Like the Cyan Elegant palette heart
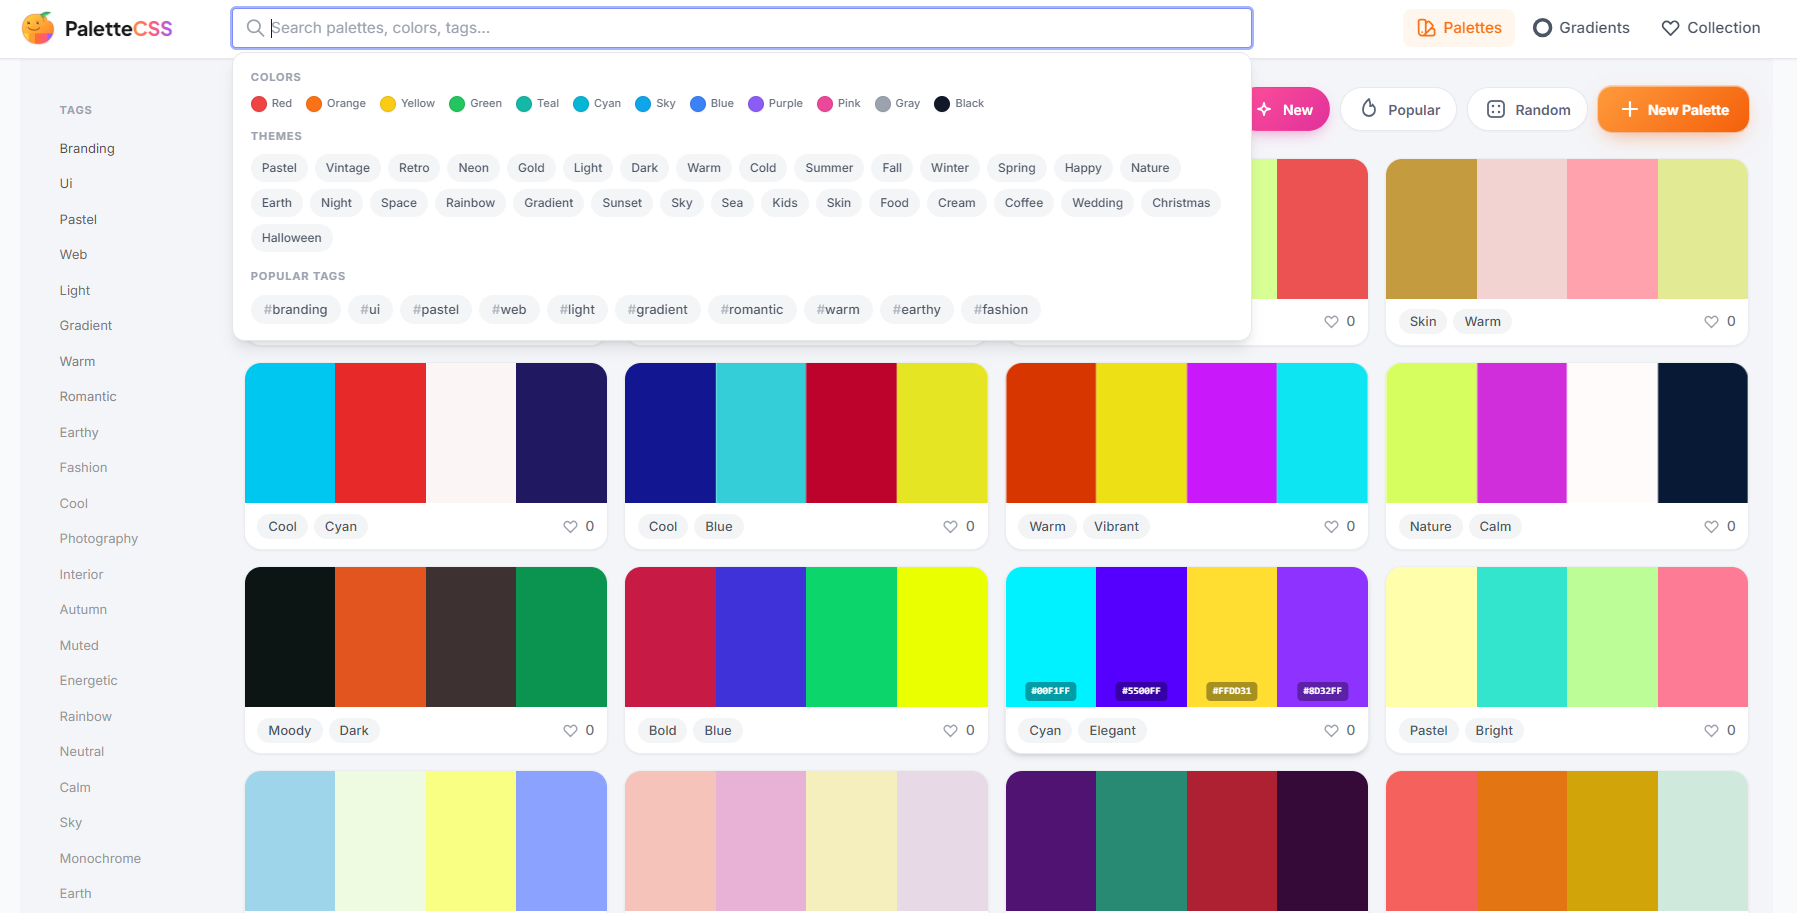 [x=1331, y=731]
